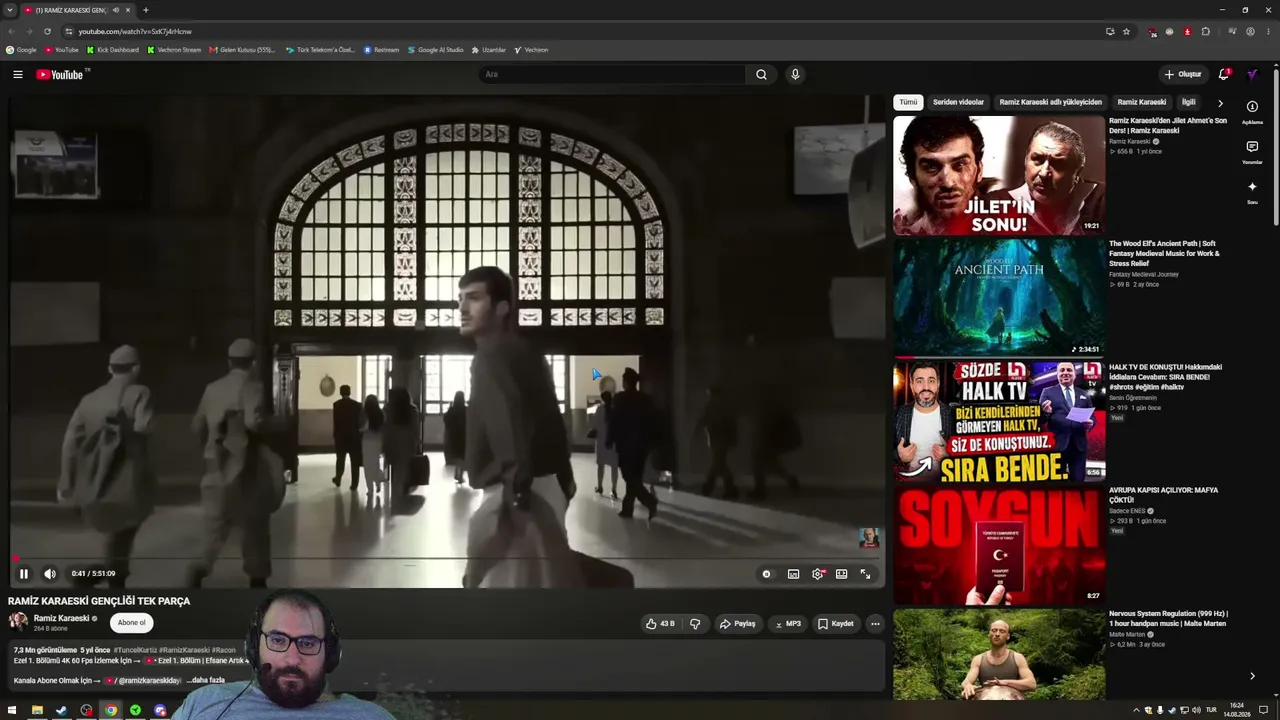Click the Chrome address bar URL
Viewport: 1280px width, 720px height.
click(135, 31)
